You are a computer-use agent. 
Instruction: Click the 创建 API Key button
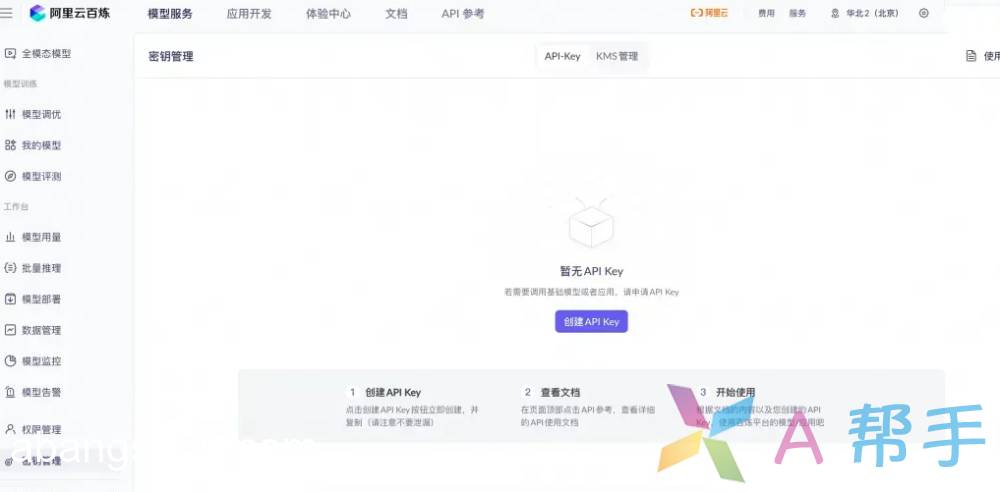591,322
